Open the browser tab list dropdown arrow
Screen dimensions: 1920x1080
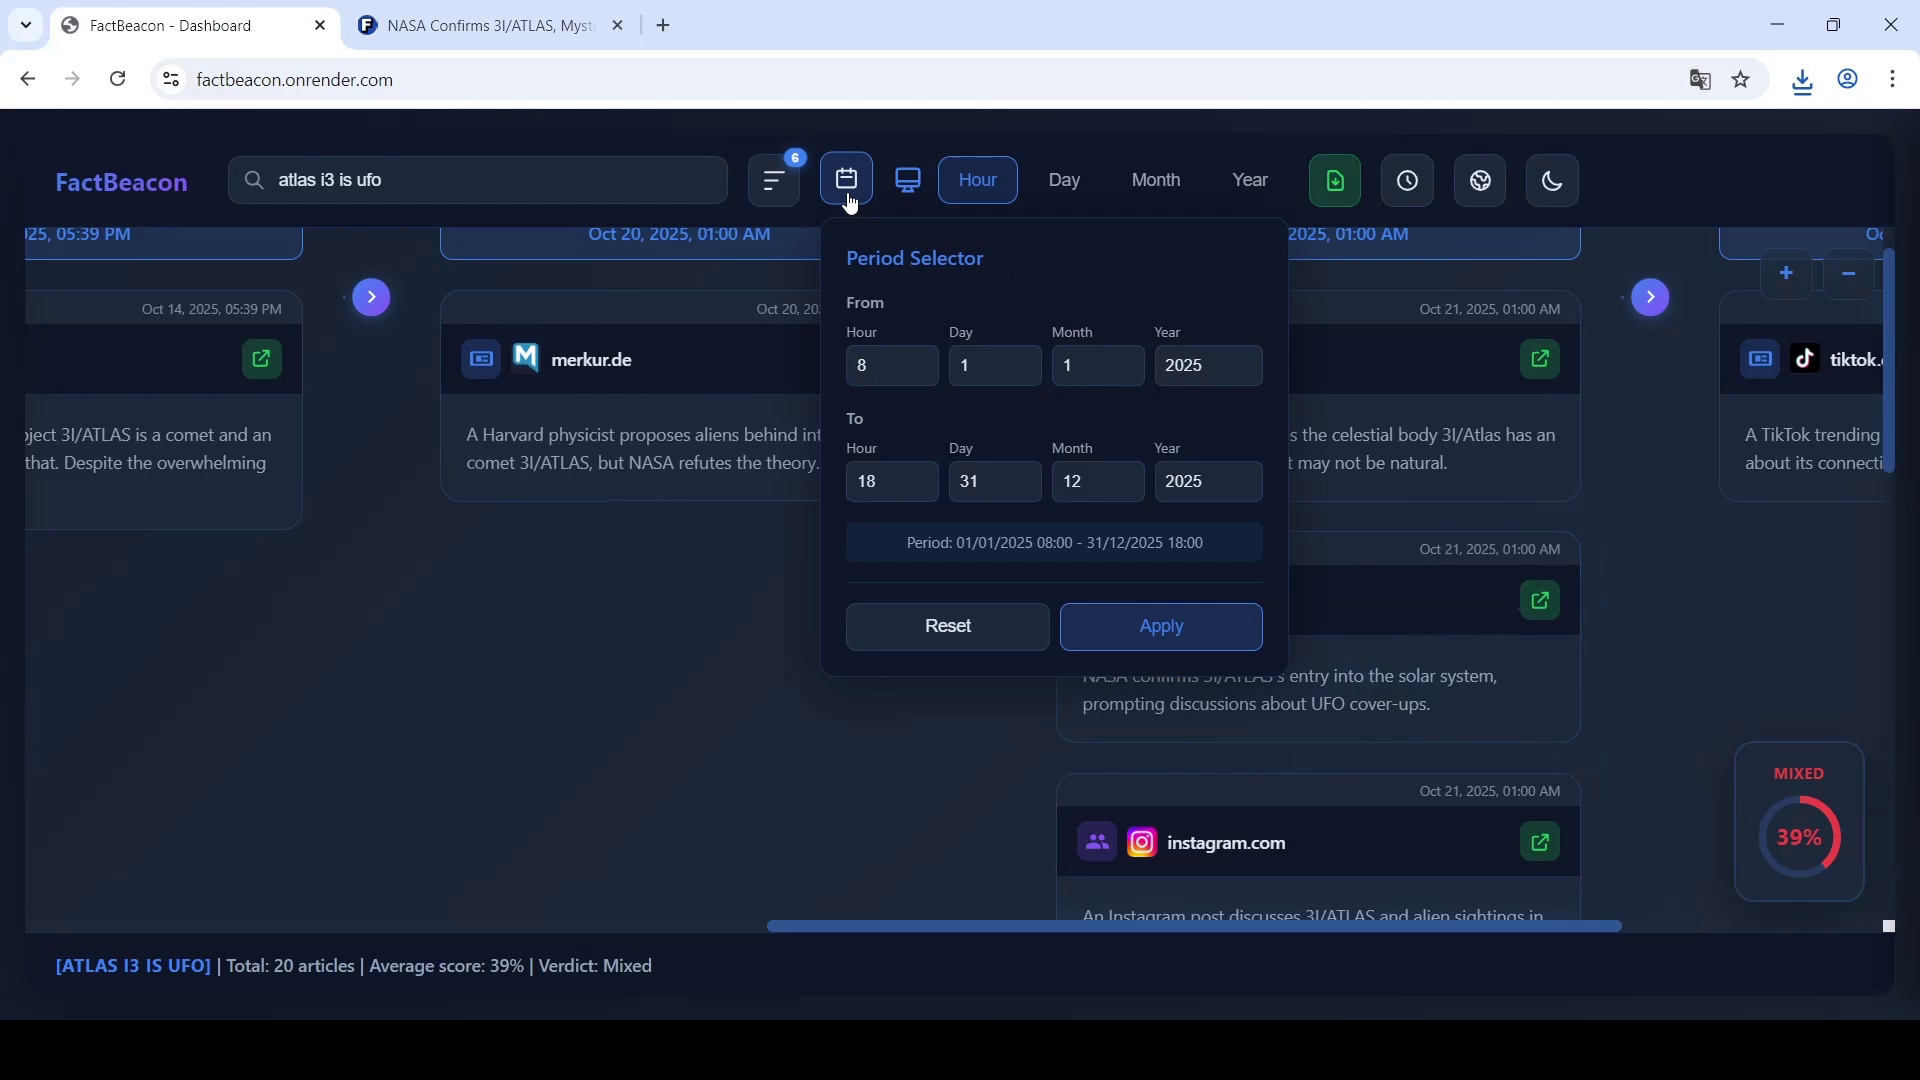point(26,25)
